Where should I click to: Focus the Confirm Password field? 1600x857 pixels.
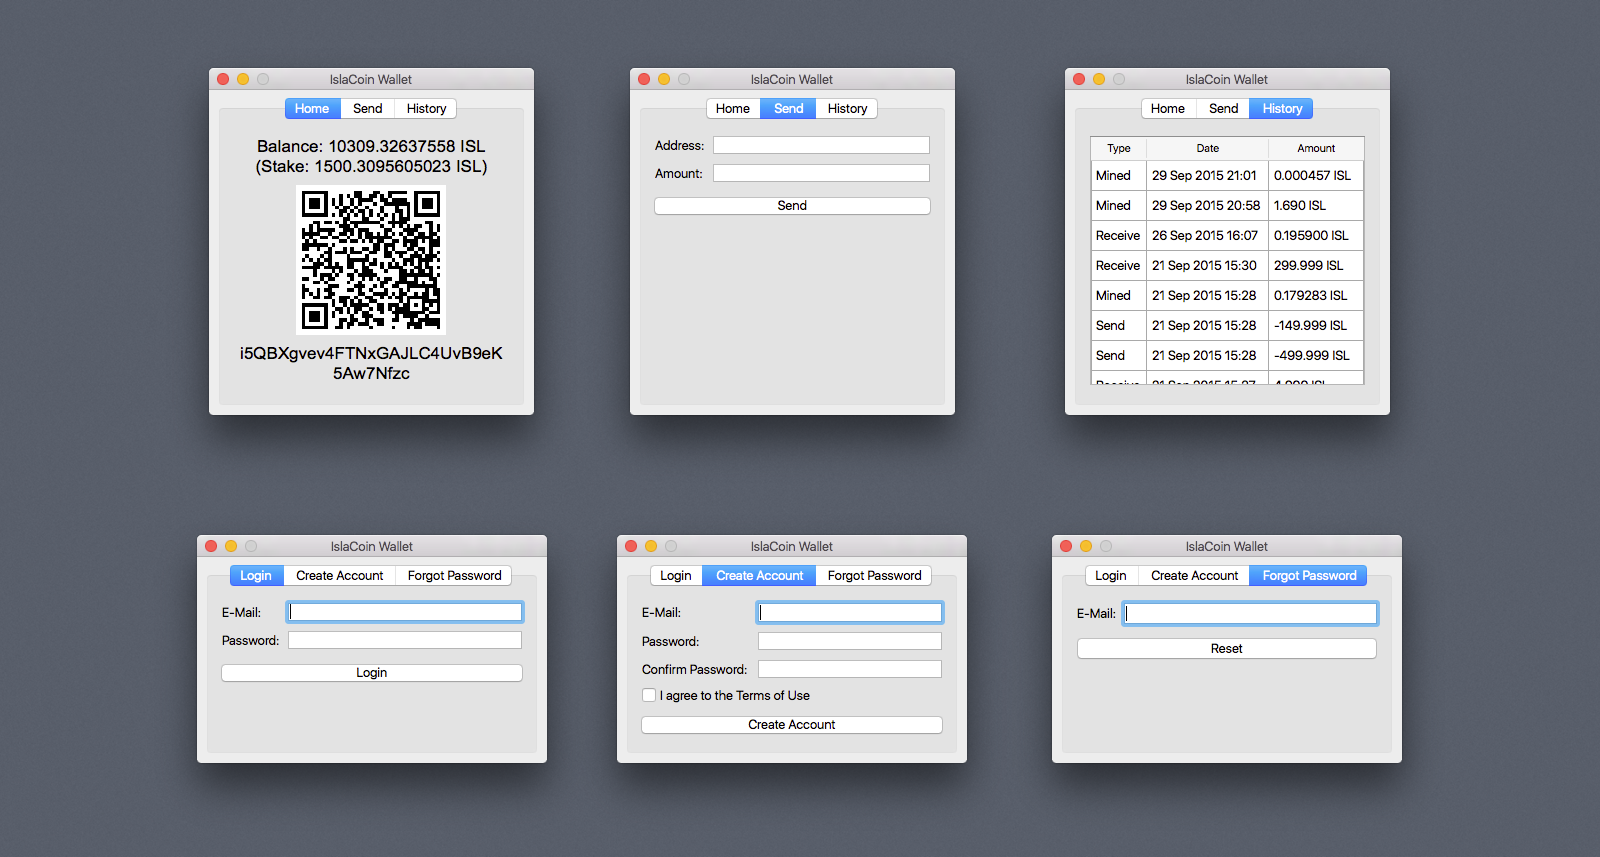click(850, 669)
